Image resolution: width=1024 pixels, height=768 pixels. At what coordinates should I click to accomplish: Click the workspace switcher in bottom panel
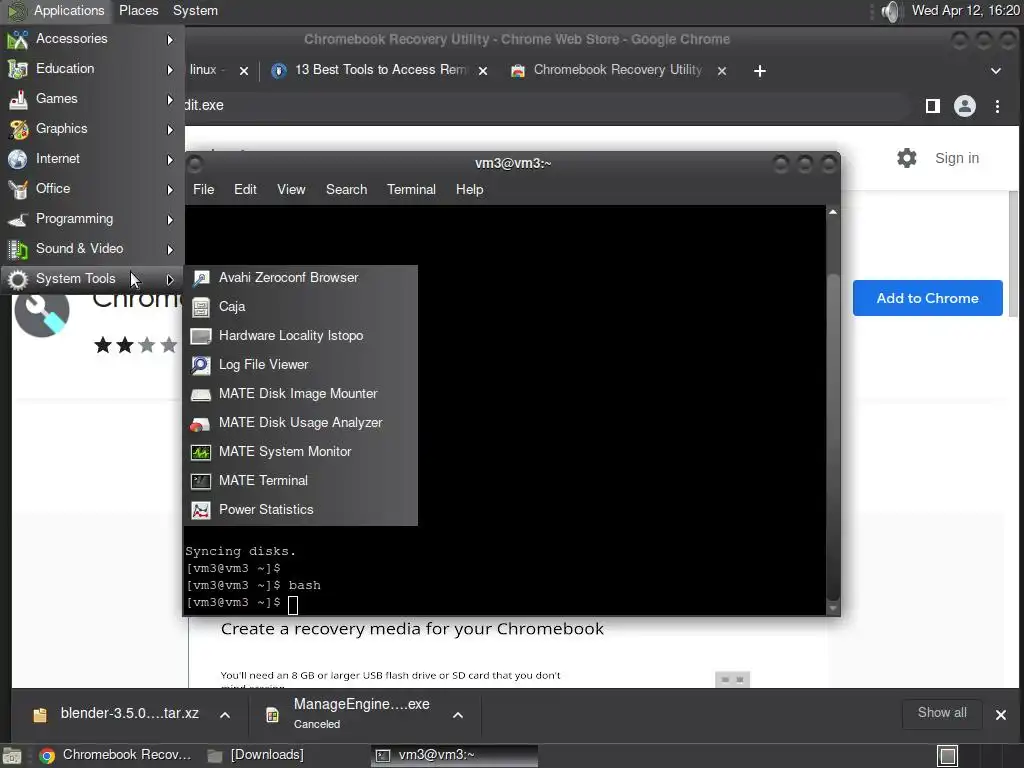(x=948, y=756)
